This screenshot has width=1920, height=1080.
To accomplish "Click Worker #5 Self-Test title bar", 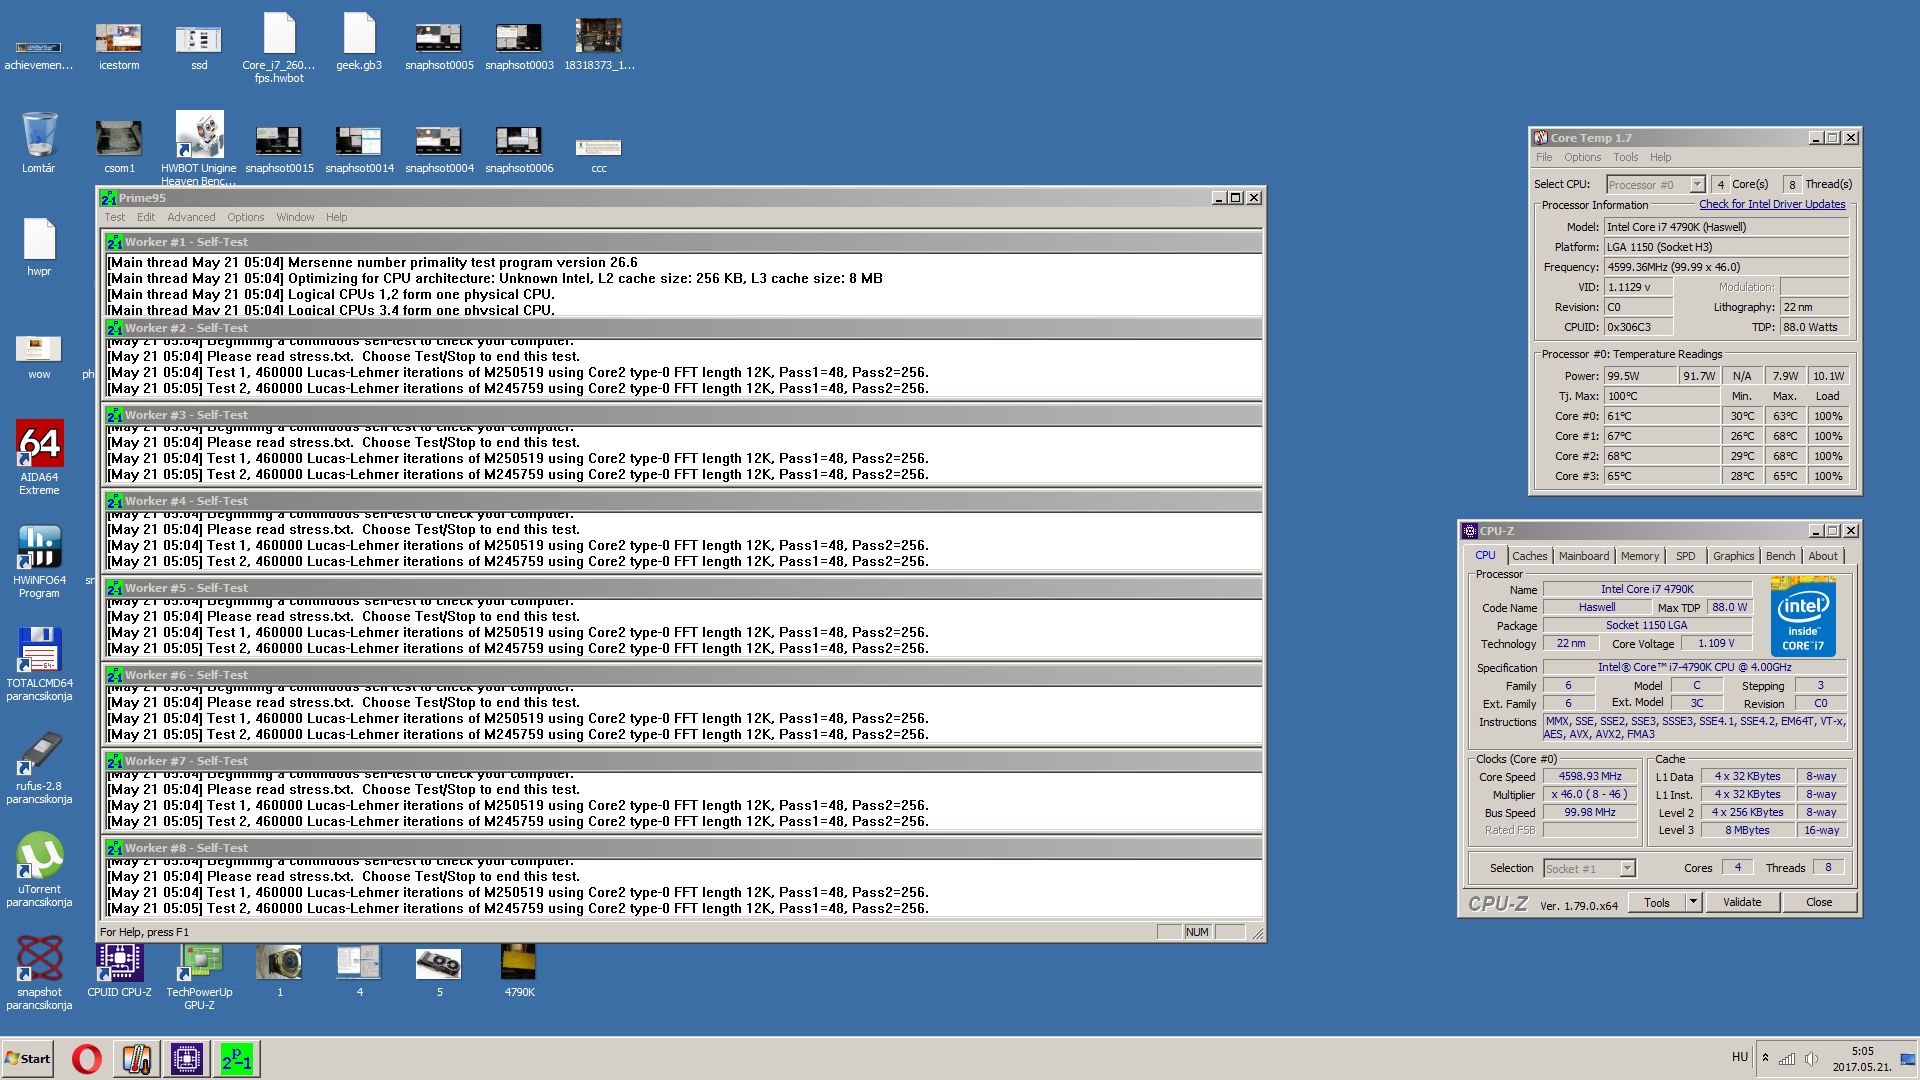I will 682,588.
